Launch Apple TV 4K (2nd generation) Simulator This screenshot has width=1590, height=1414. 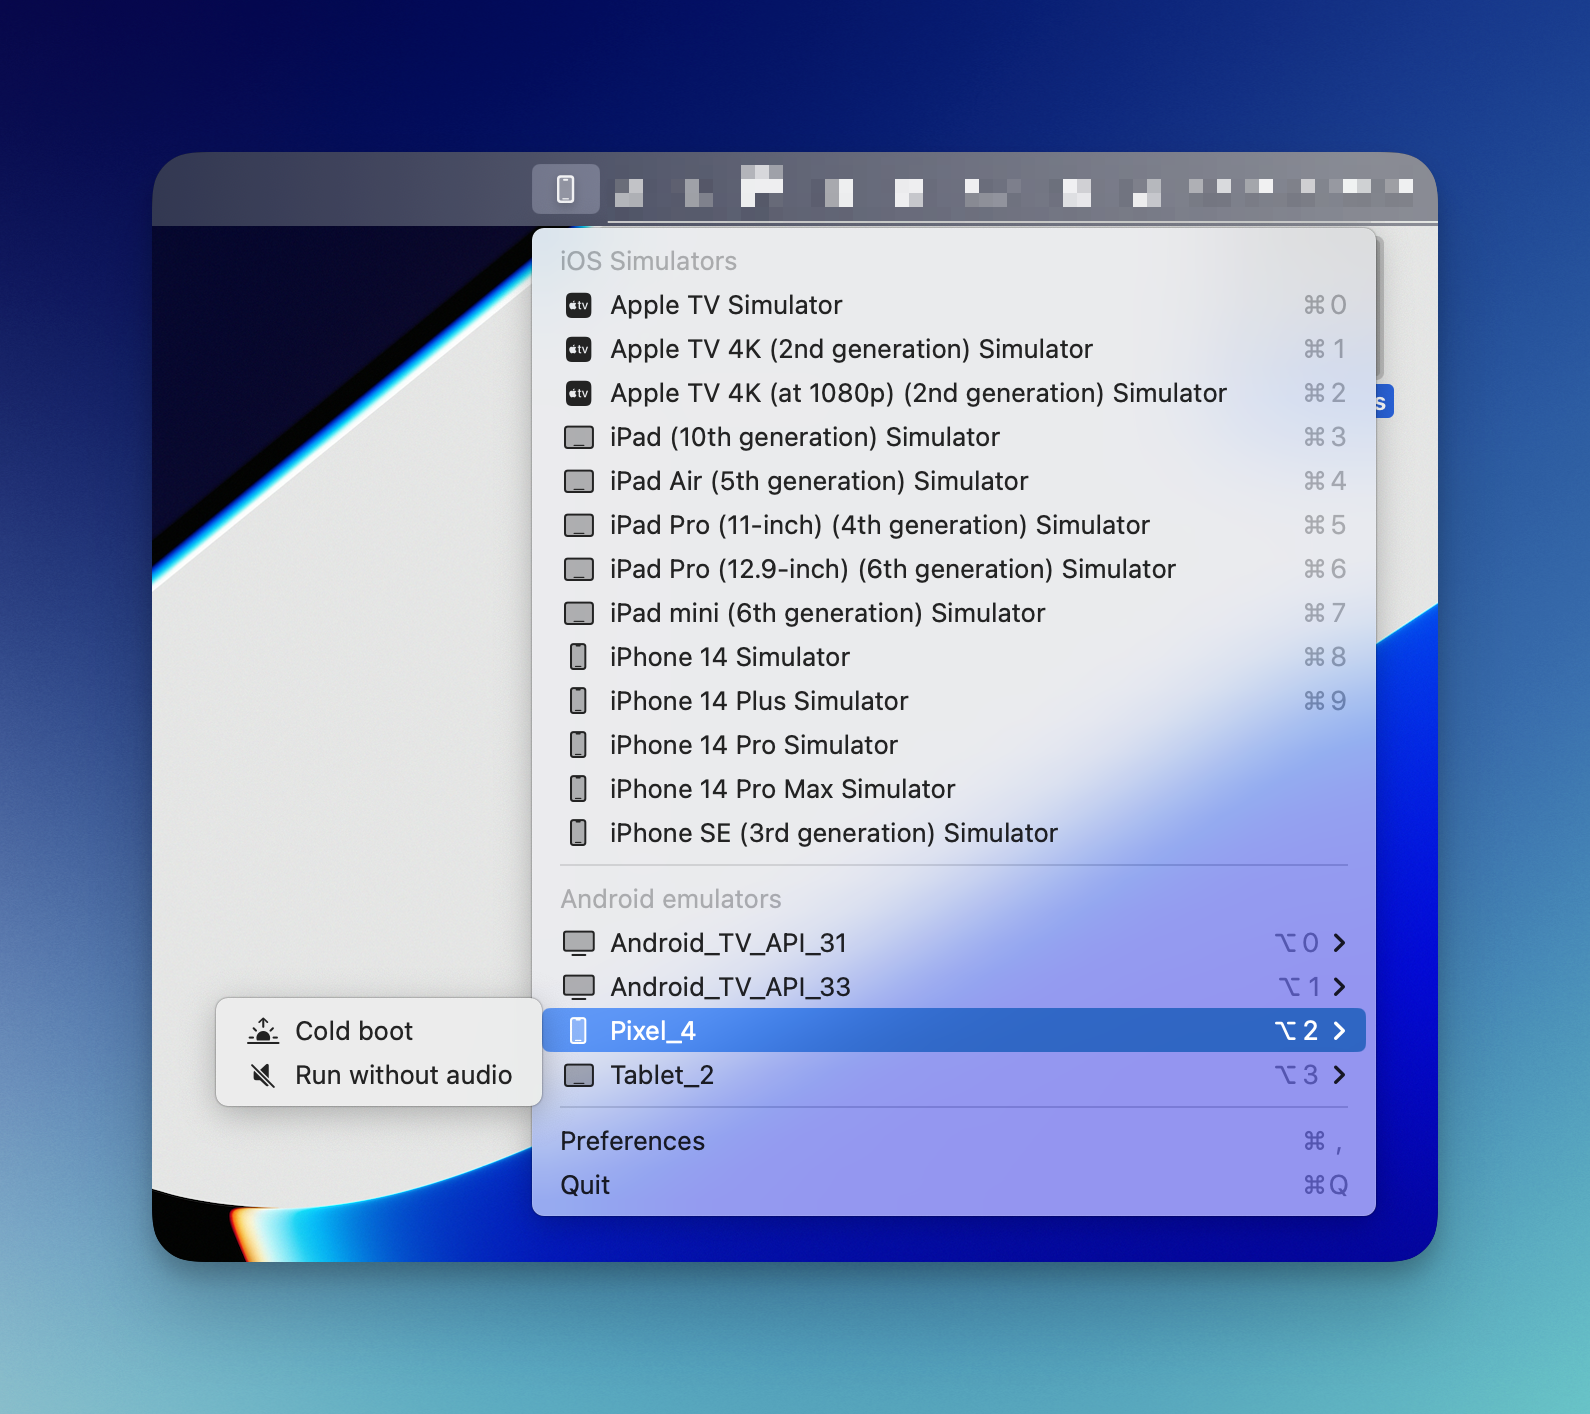point(954,349)
